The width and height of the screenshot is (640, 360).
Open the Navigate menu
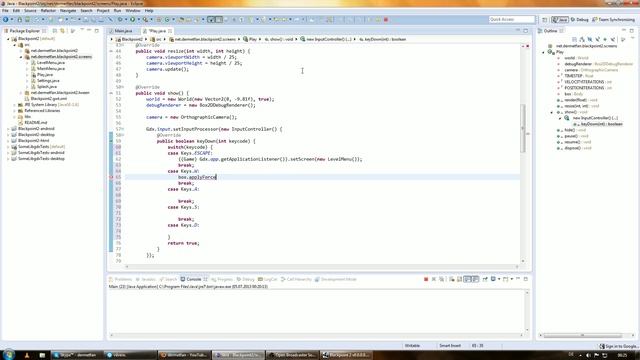pyautogui.click(x=68, y=11)
